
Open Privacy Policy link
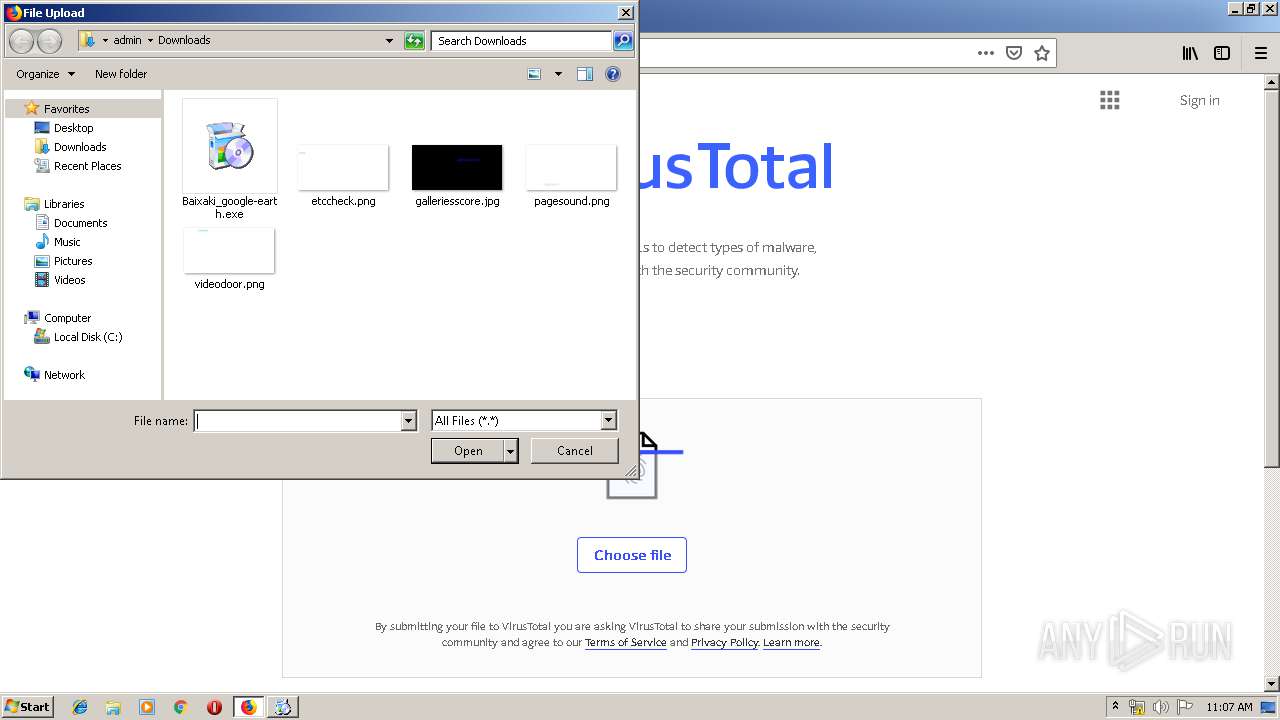pos(725,643)
